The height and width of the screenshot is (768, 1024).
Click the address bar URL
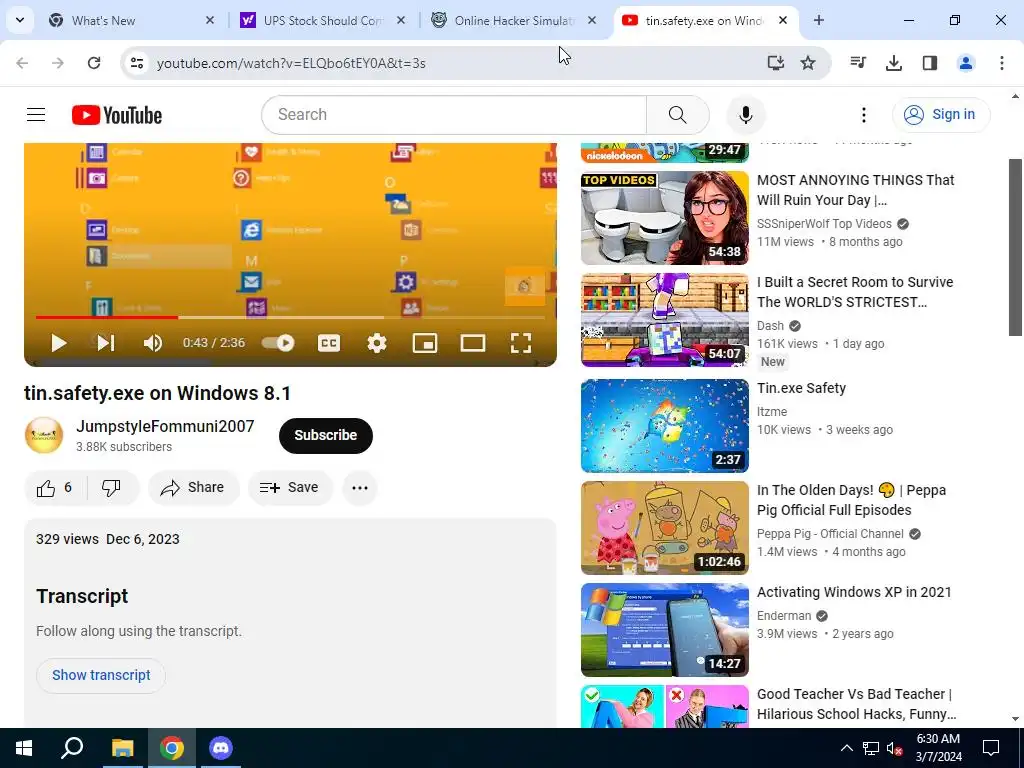291,63
